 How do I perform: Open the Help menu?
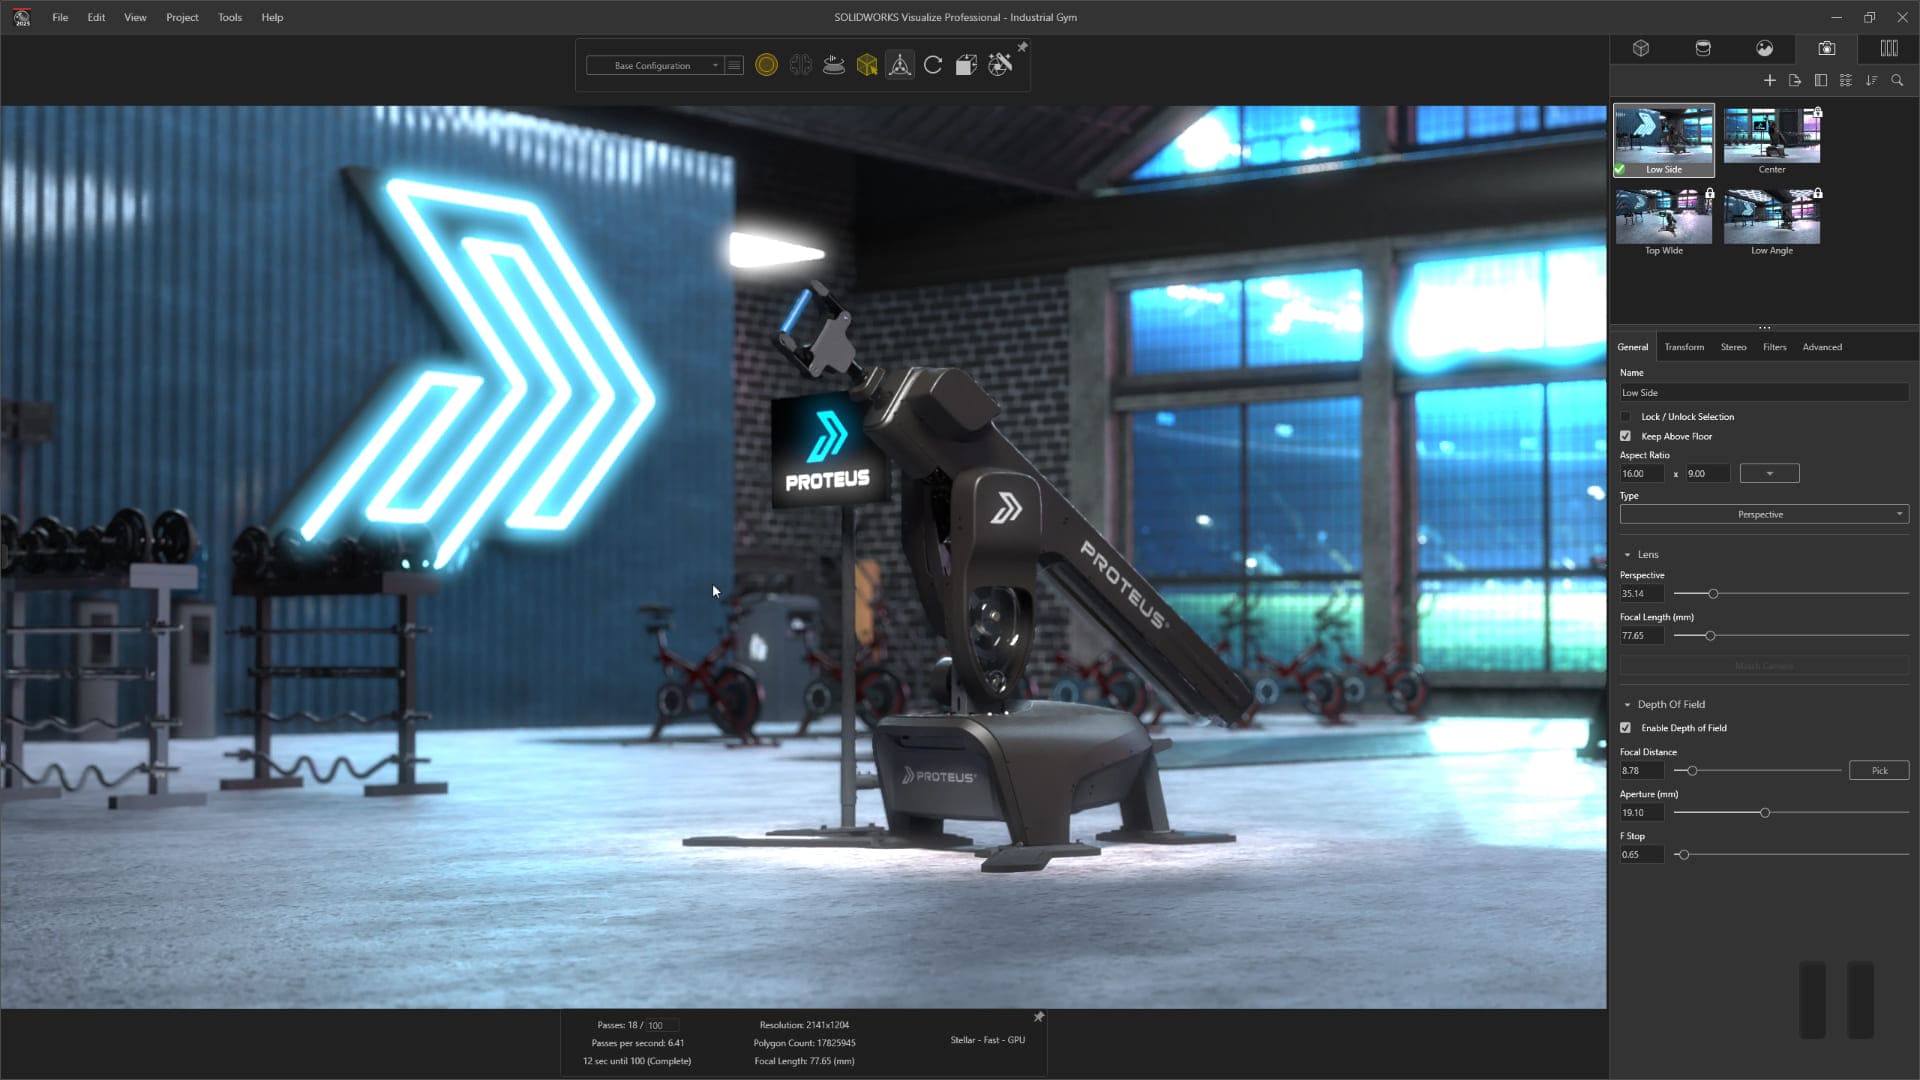[272, 17]
